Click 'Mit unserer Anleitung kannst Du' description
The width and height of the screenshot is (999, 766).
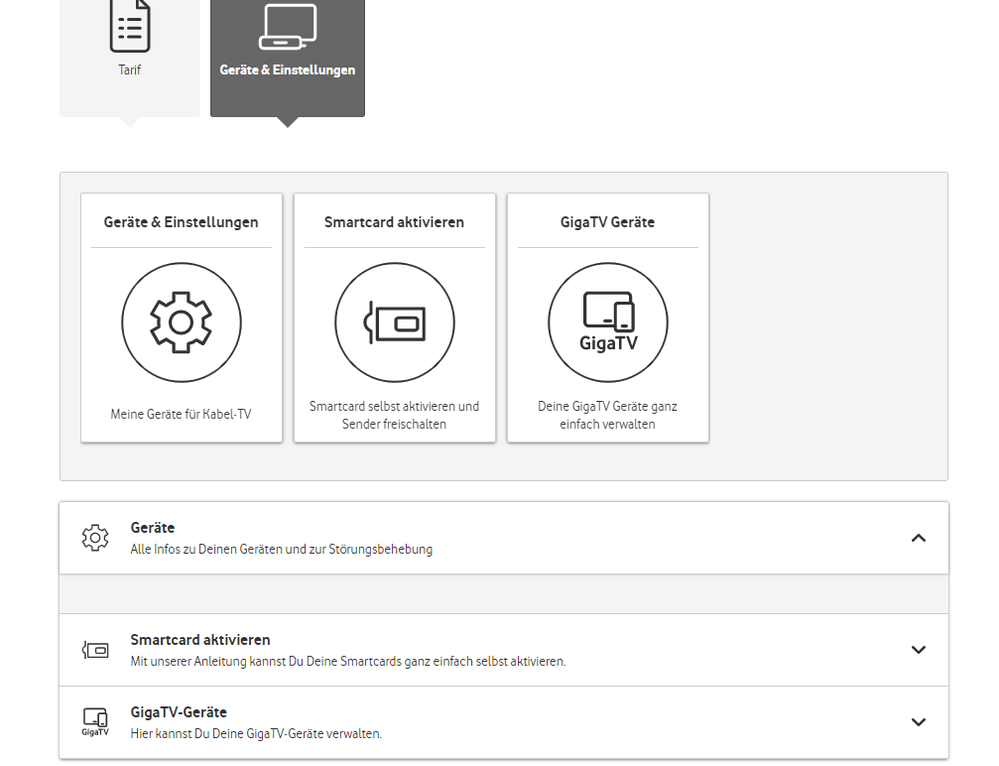click(x=348, y=661)
